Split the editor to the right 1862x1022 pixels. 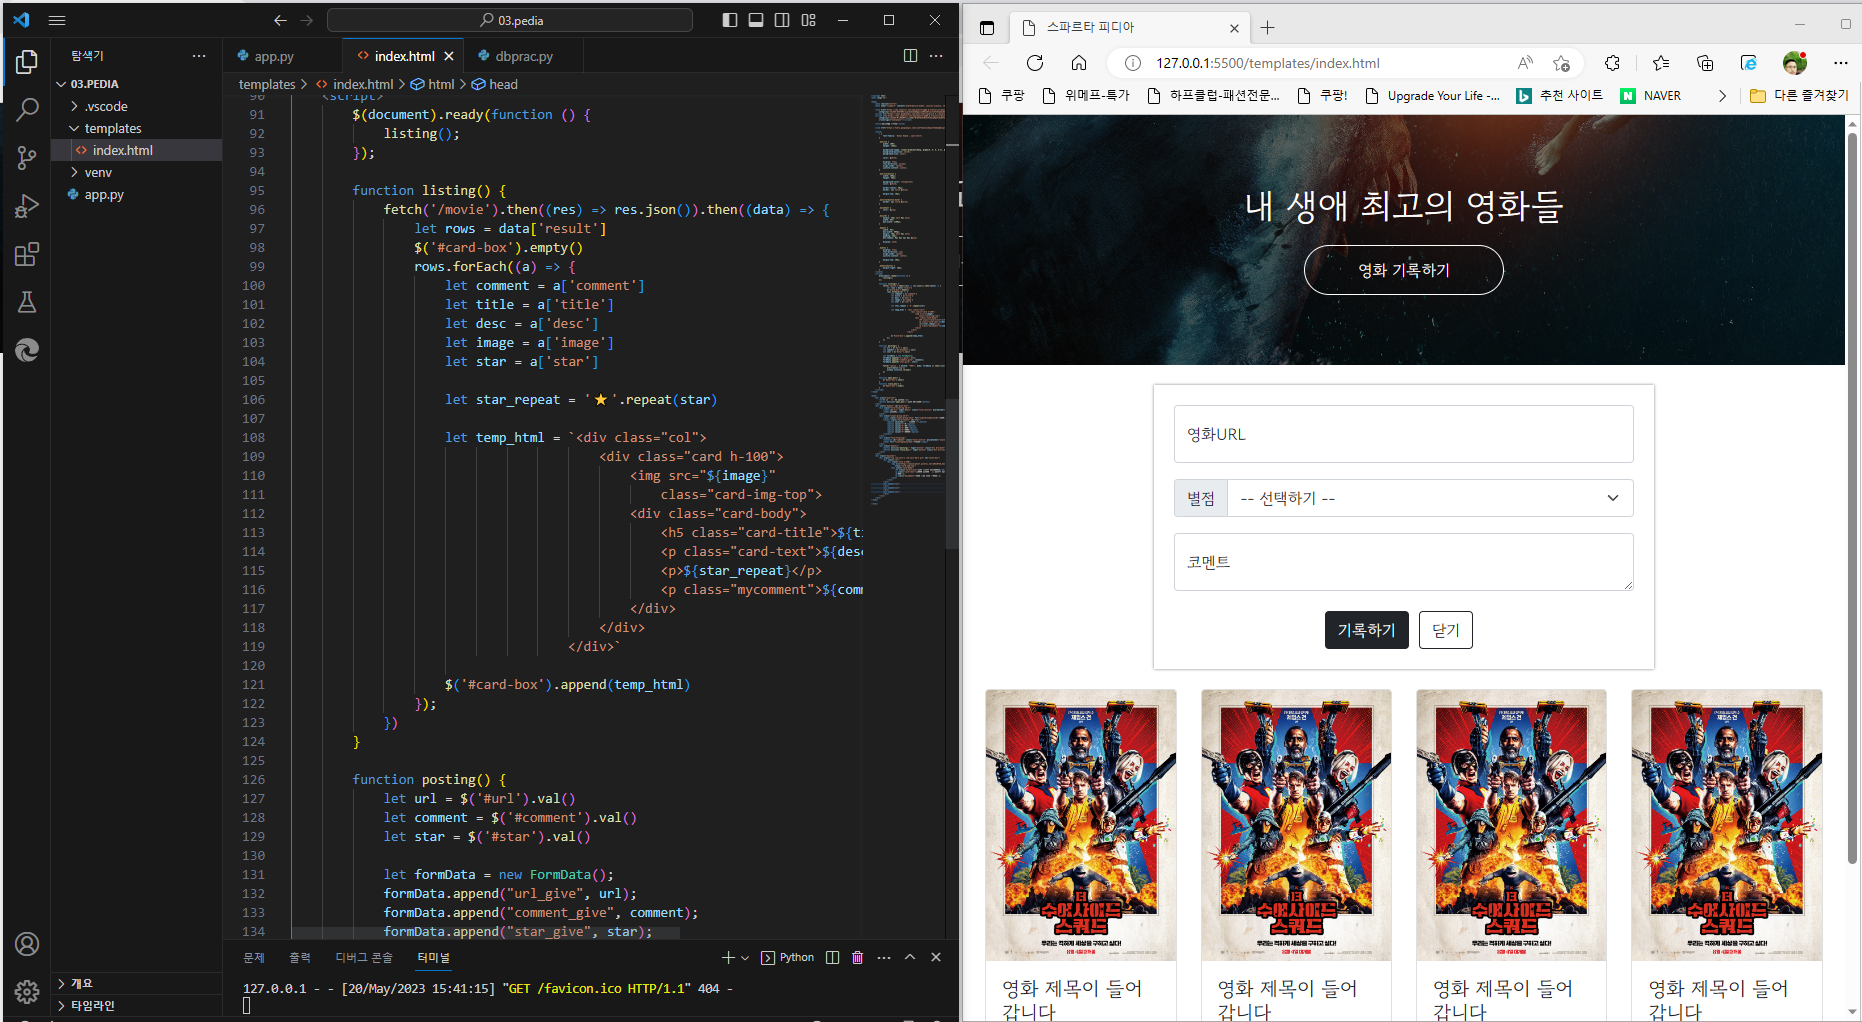(910, 56)
